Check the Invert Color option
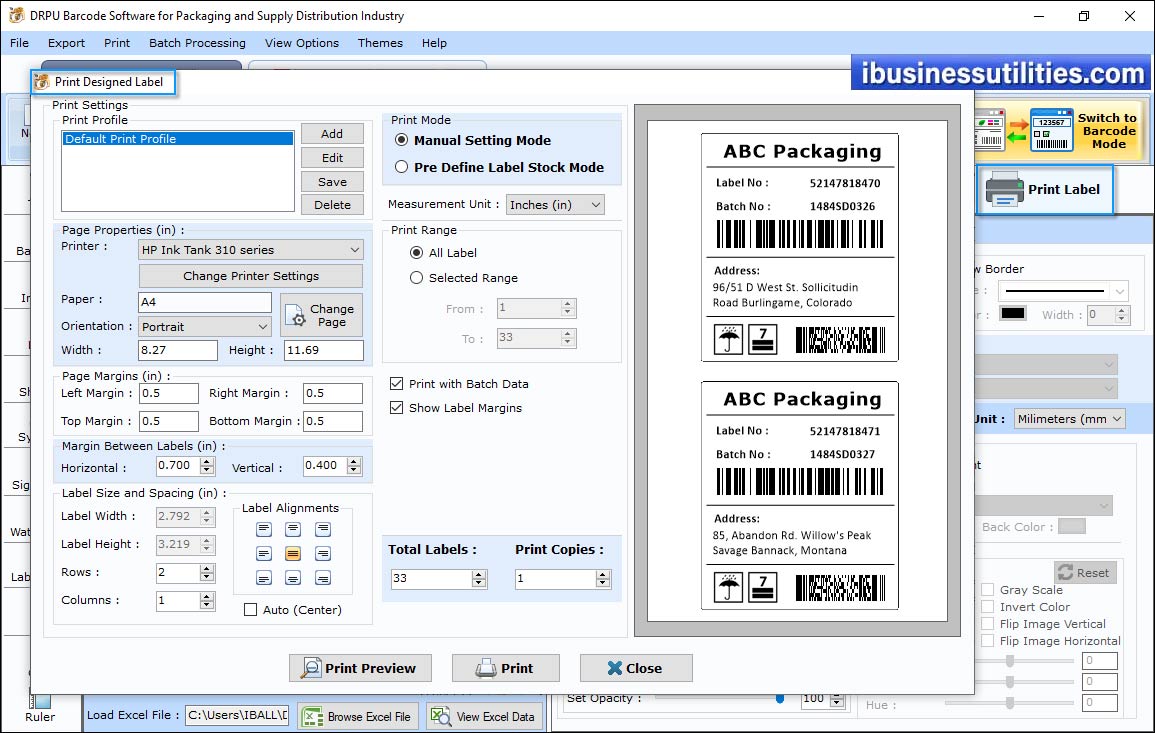1155x733 pixels. coord(988,606)
